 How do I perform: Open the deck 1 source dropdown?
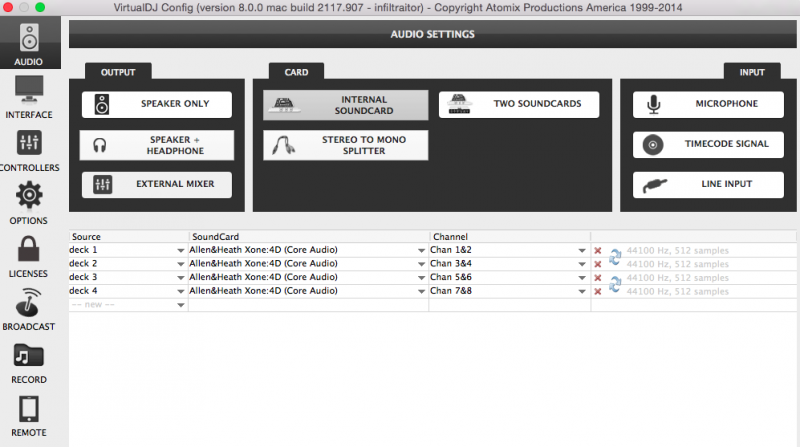click(x=180, y=251)
